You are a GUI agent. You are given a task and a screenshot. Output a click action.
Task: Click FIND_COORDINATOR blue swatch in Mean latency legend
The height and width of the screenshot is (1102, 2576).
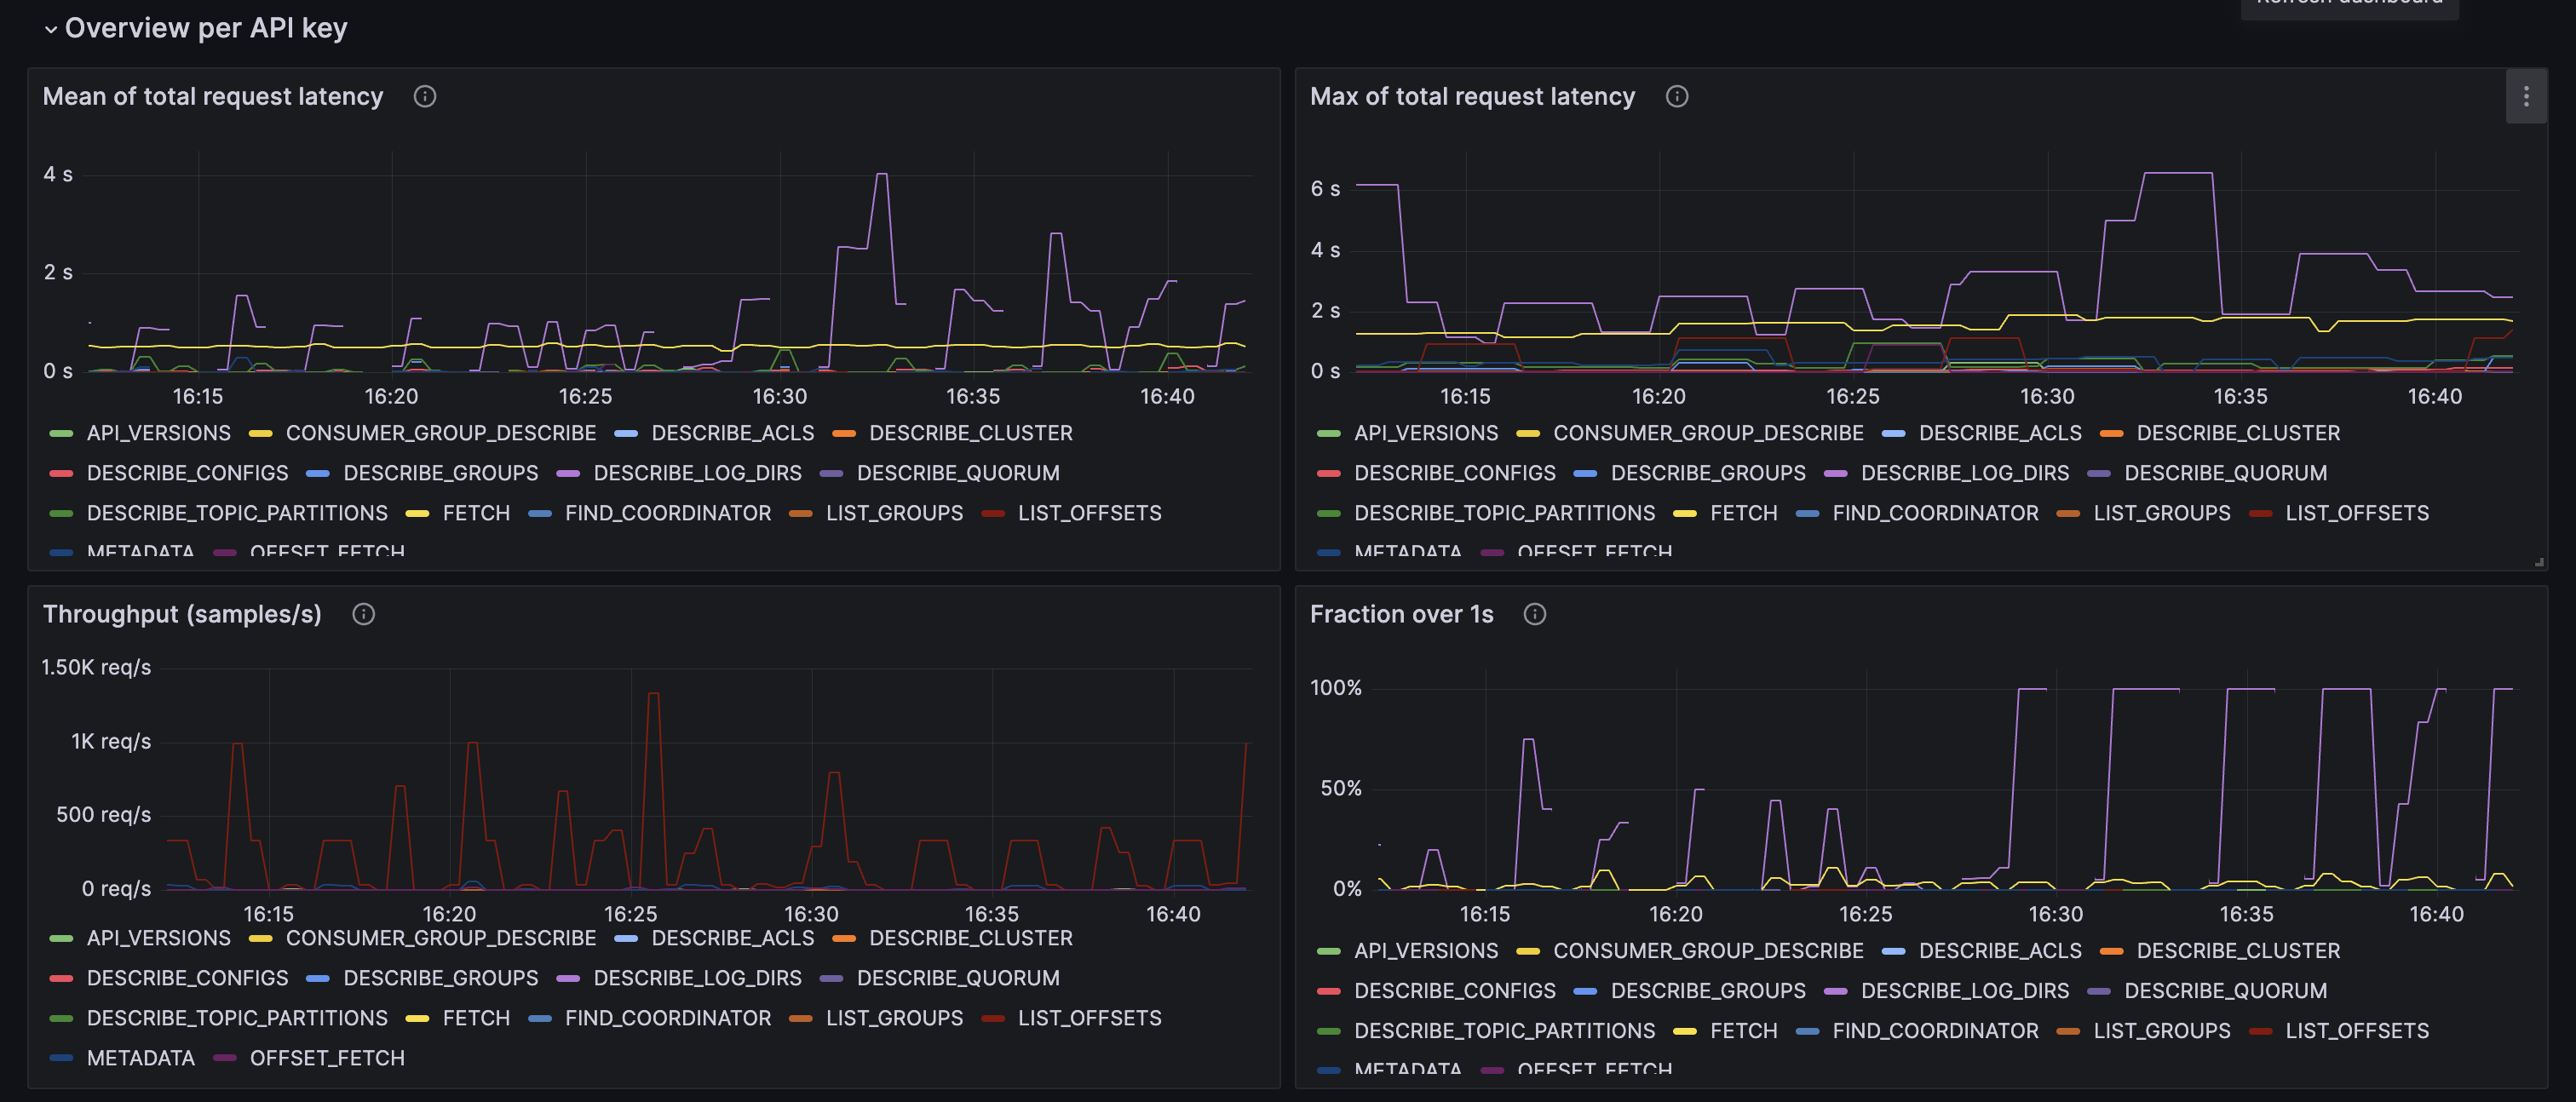(x=540, y=514)
